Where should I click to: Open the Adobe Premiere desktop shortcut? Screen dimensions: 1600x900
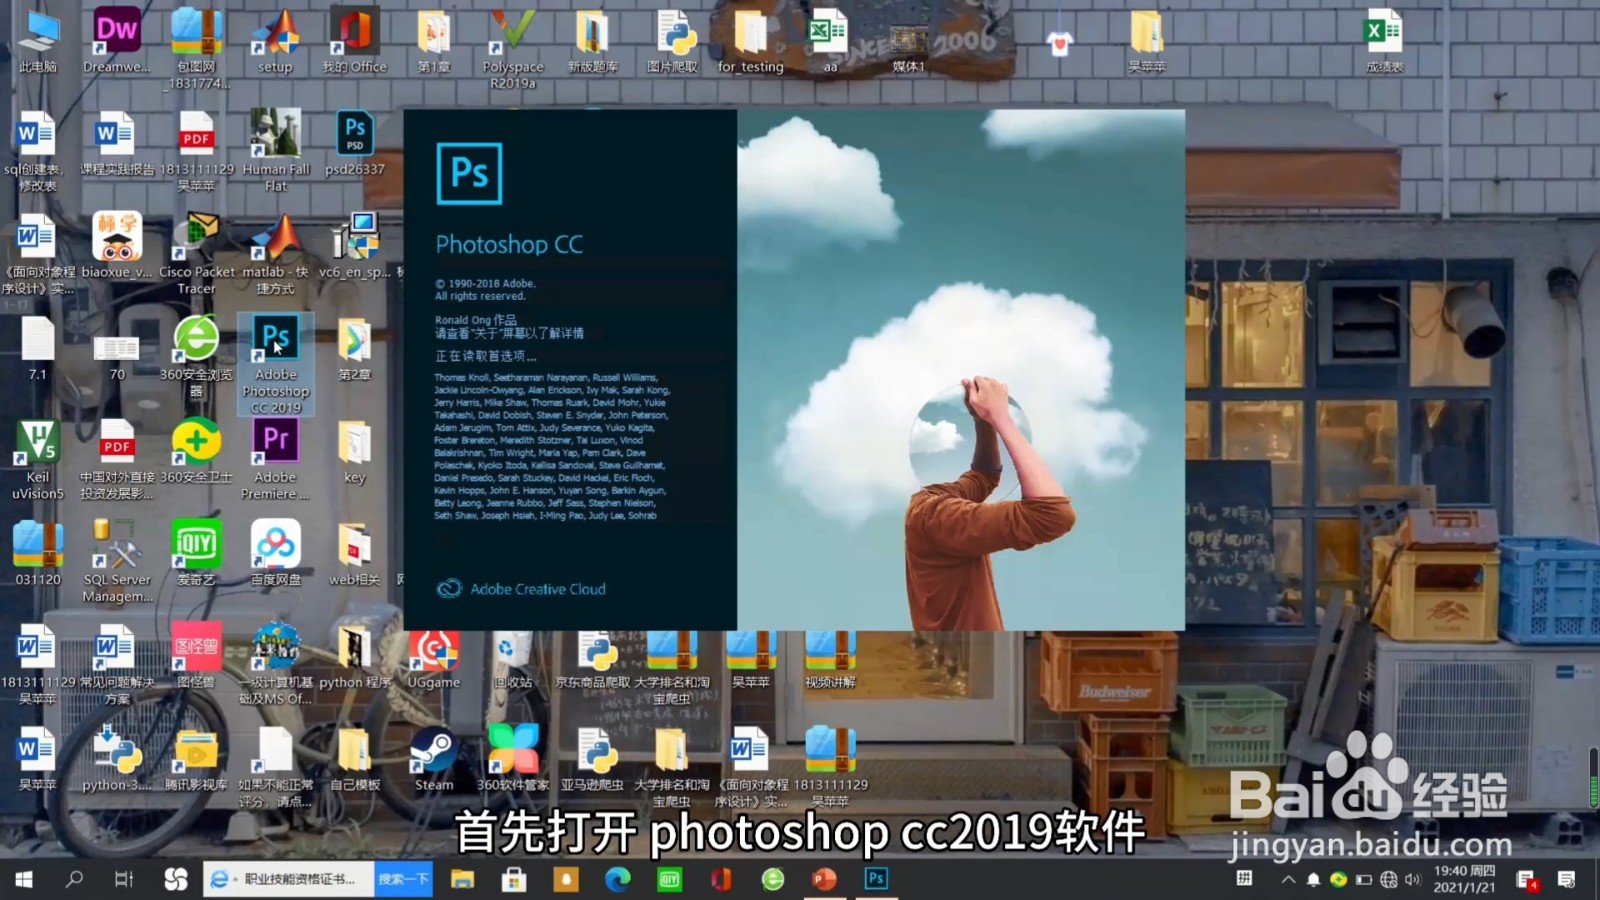[x=275, y=459]
